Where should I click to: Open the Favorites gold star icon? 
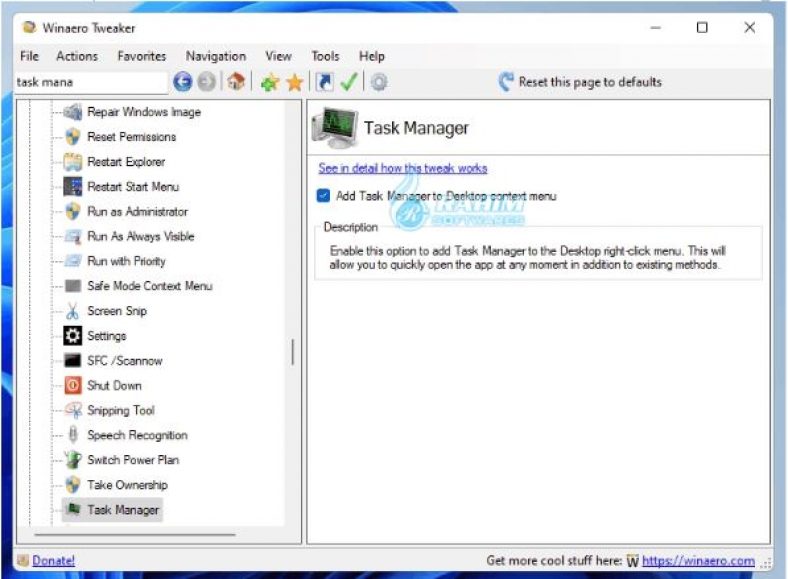click(294, 82)
